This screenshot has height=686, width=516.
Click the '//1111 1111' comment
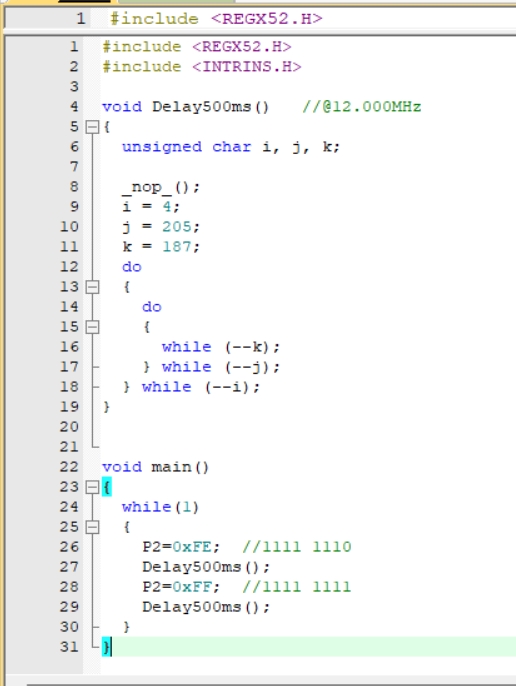click(x=297, y=587)
